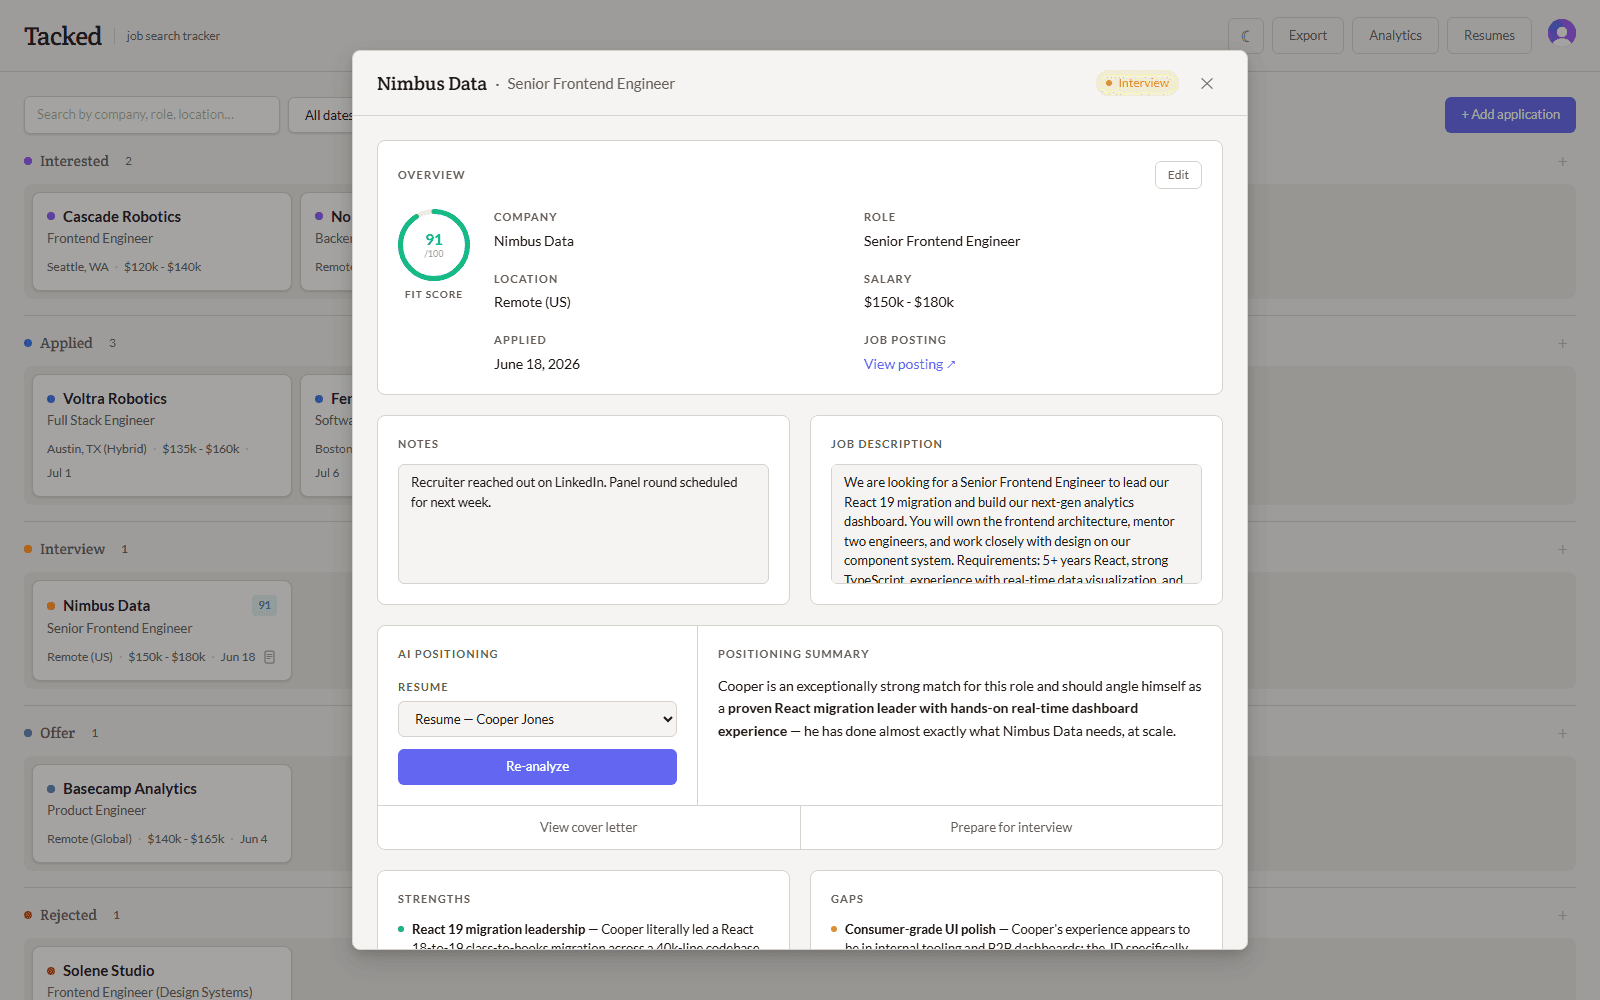
Task: Toggle dark mode moon icon
Action: (1245, 36)
